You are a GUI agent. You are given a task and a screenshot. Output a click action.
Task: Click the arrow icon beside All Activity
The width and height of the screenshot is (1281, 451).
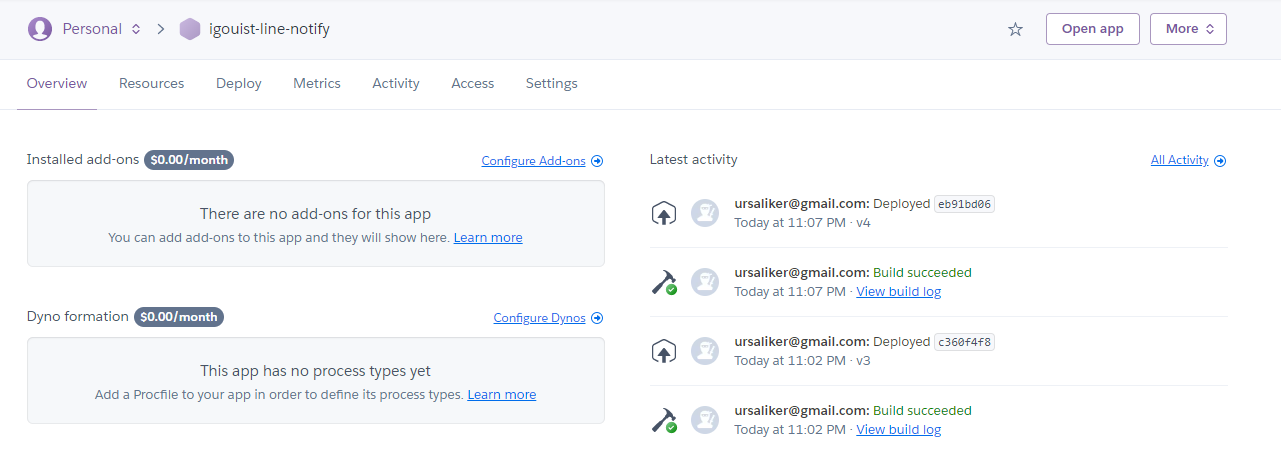pyautogui.click(x=1220, y=160)
